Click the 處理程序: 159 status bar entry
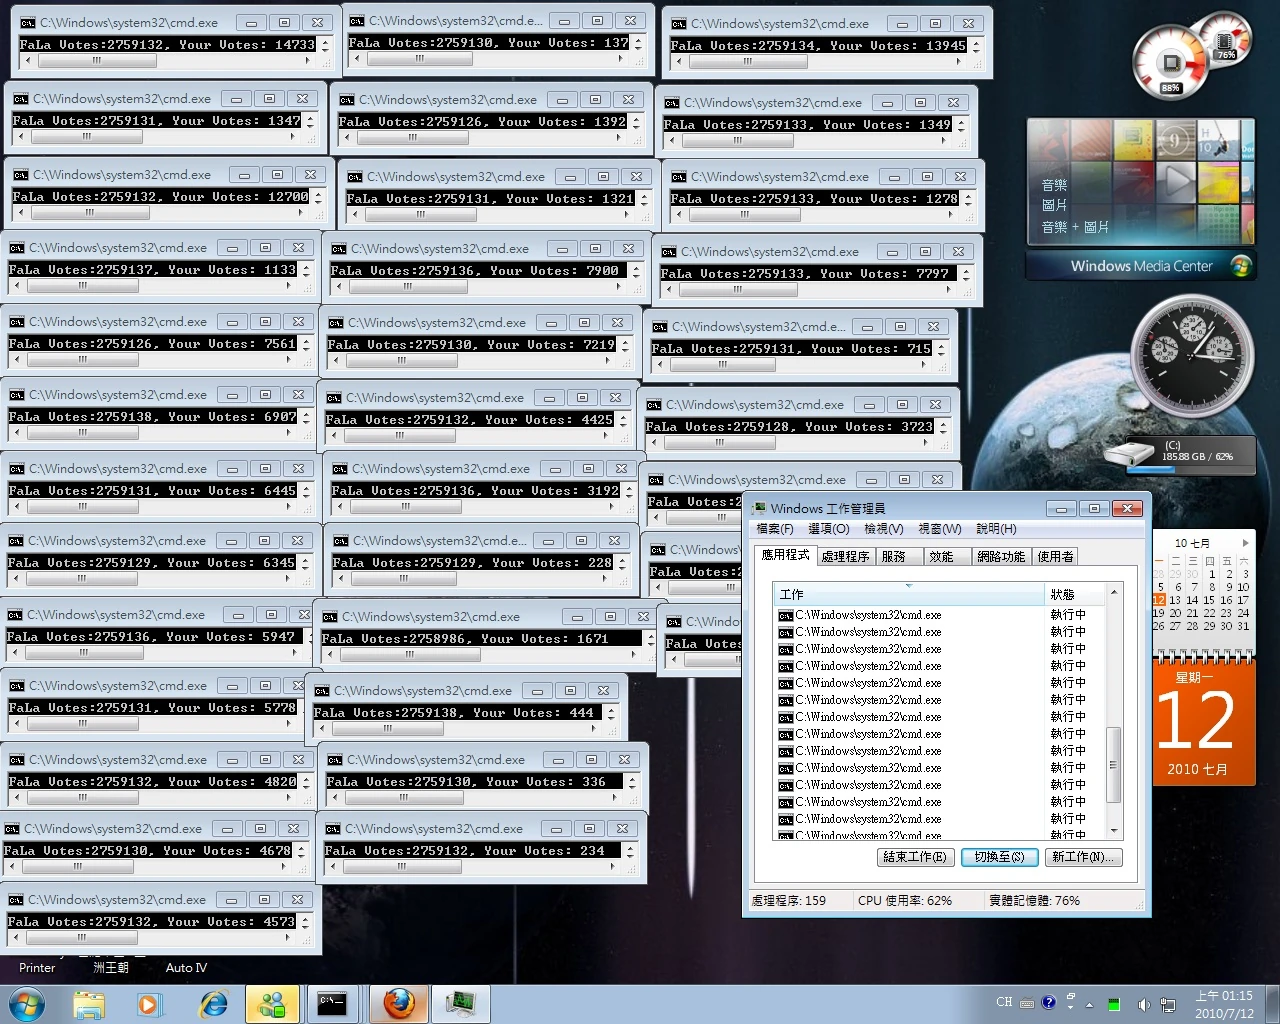The width and height of the screenshot is (1280, 1024). [789, 901]
